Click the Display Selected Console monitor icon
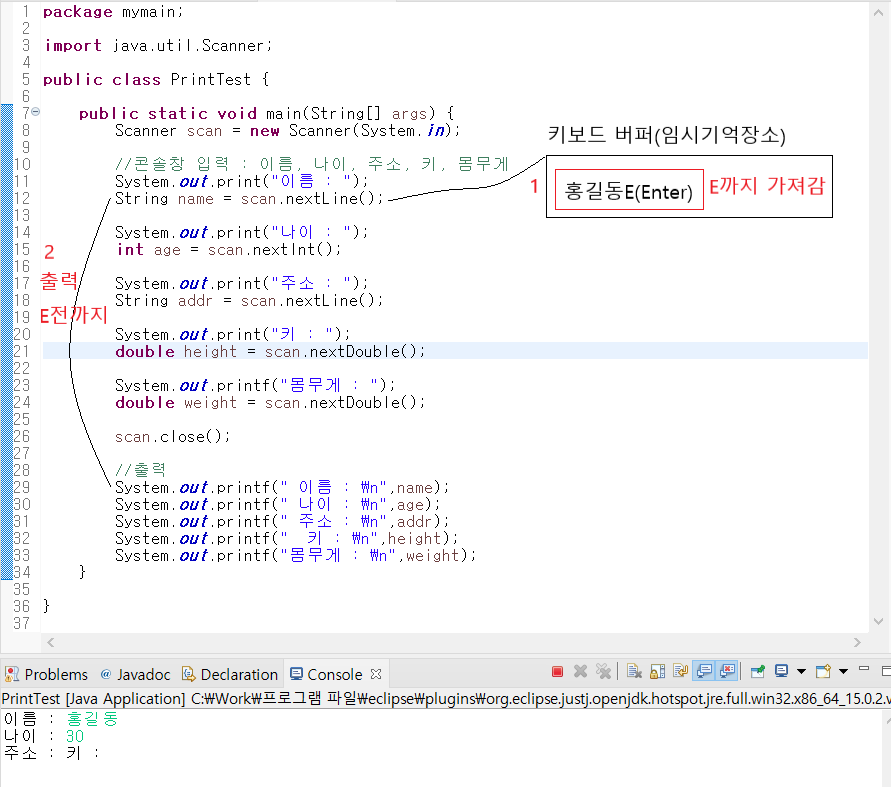 (x=781, y=672)
